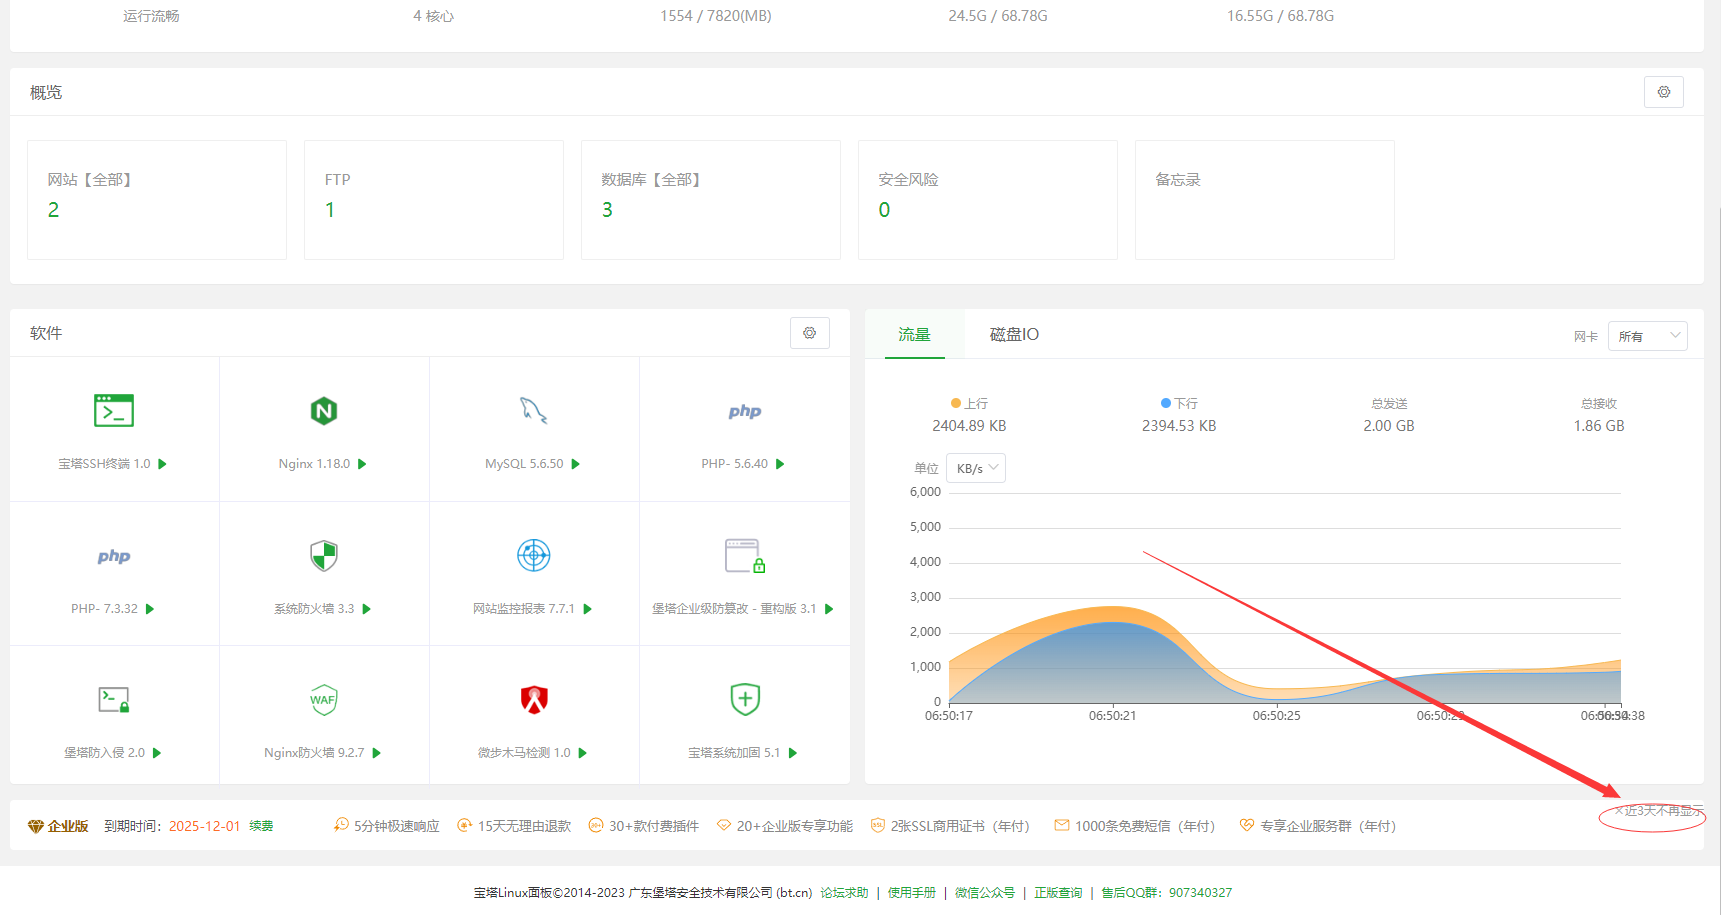Click play arrow beside Nginx防火墙 9.2.7
This screenshot has height=915, width=1721.
tap(376, 753)
